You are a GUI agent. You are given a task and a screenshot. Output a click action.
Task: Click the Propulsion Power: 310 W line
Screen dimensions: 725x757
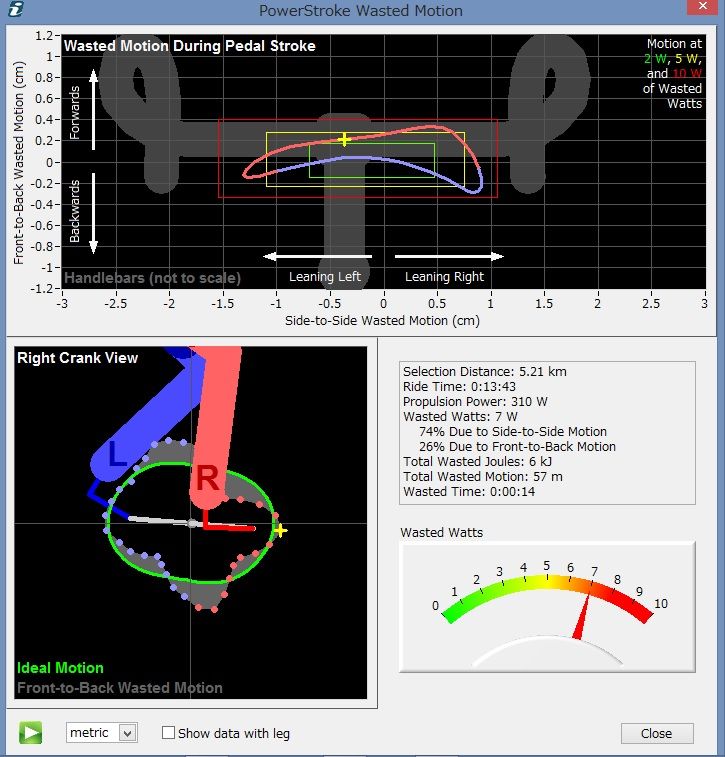pos(475,401)
